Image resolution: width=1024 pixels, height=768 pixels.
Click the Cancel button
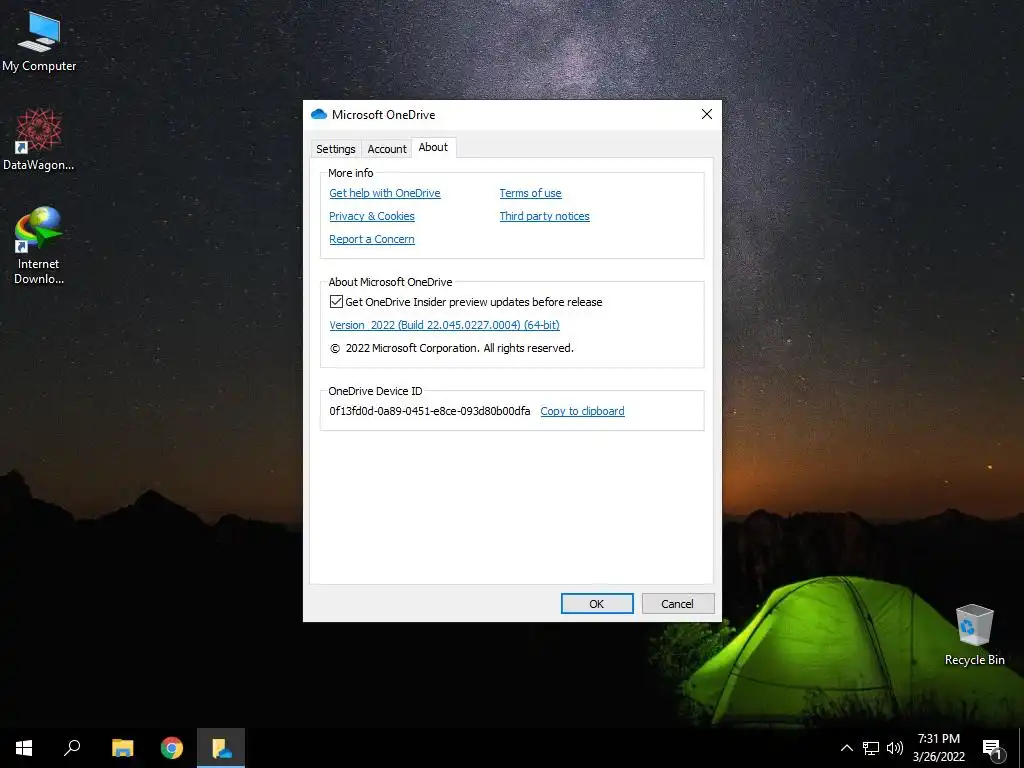[677, 603]
